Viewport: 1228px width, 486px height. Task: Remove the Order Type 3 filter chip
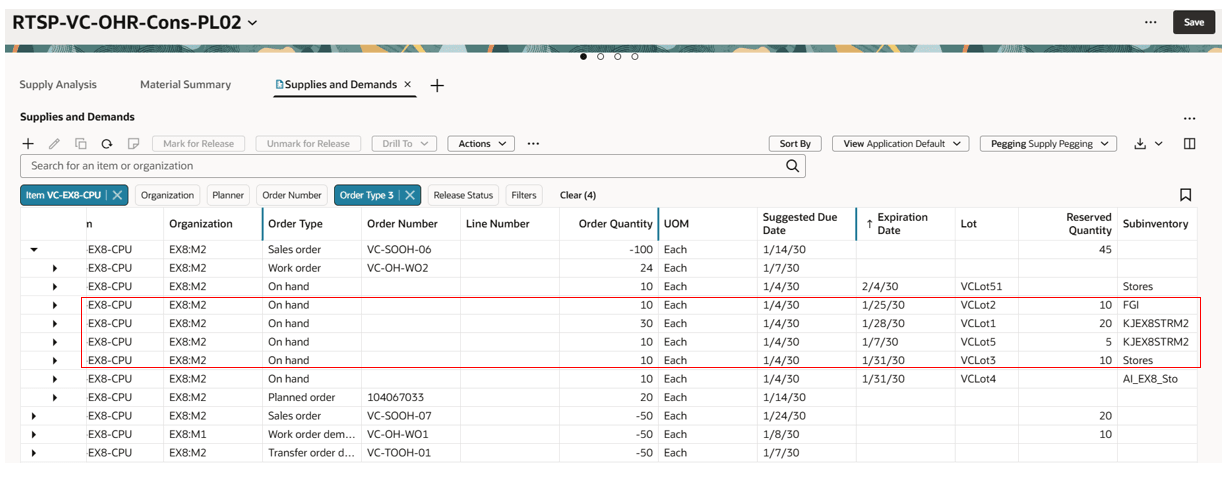409,195
